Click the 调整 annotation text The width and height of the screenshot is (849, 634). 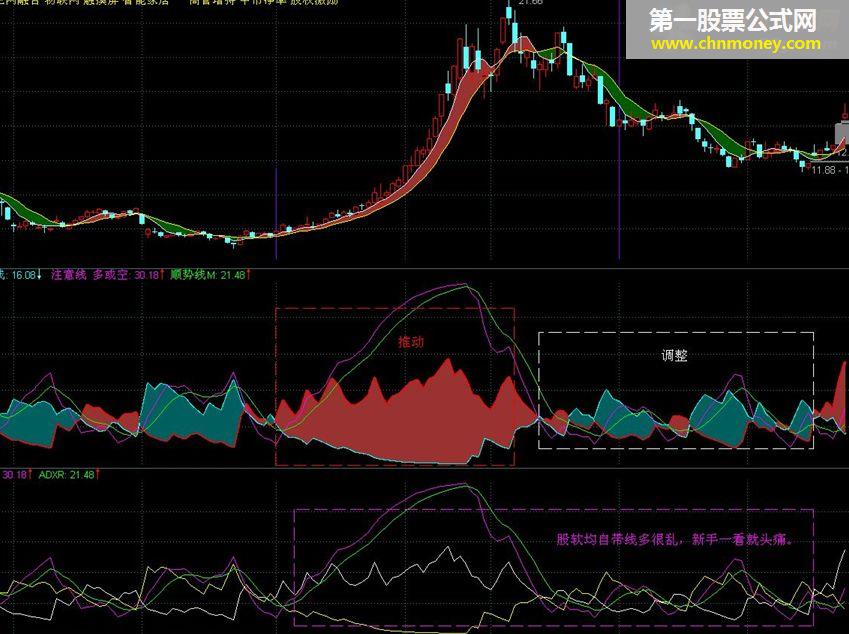pyautogui.click(x=674, y=356)
